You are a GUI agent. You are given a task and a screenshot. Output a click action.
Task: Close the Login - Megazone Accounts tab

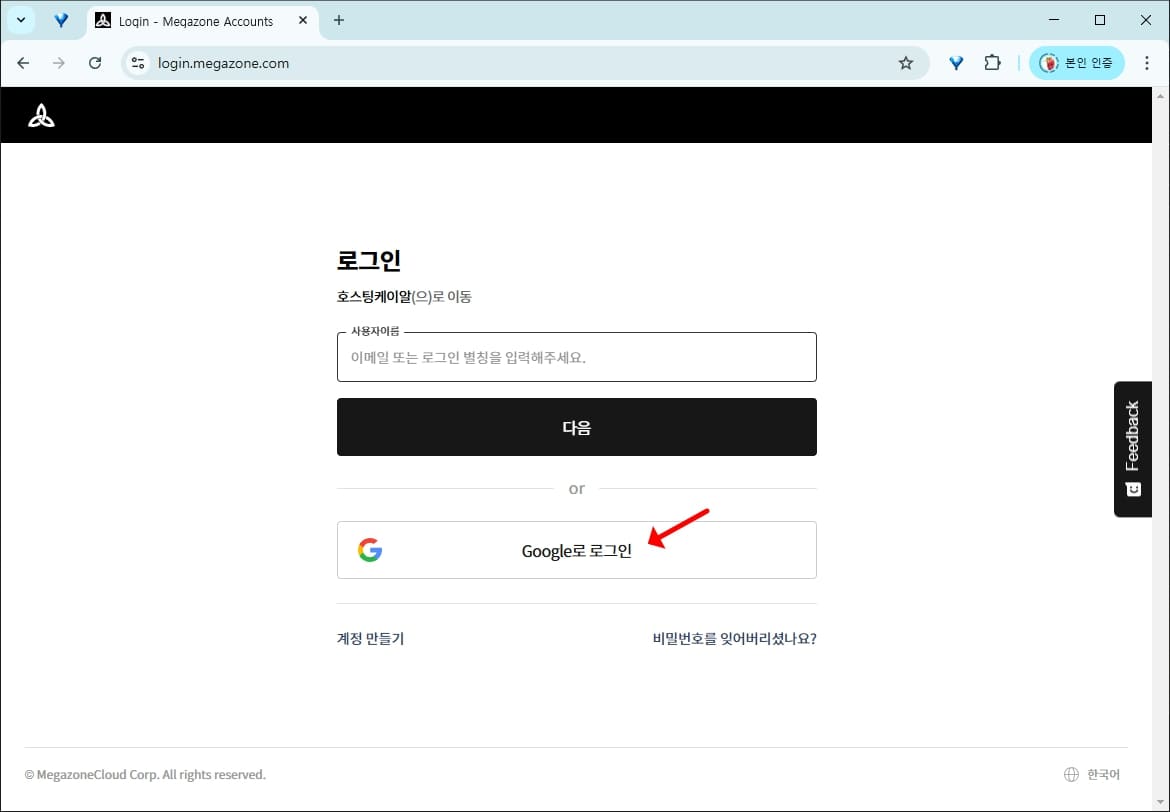tap(303, 21)
